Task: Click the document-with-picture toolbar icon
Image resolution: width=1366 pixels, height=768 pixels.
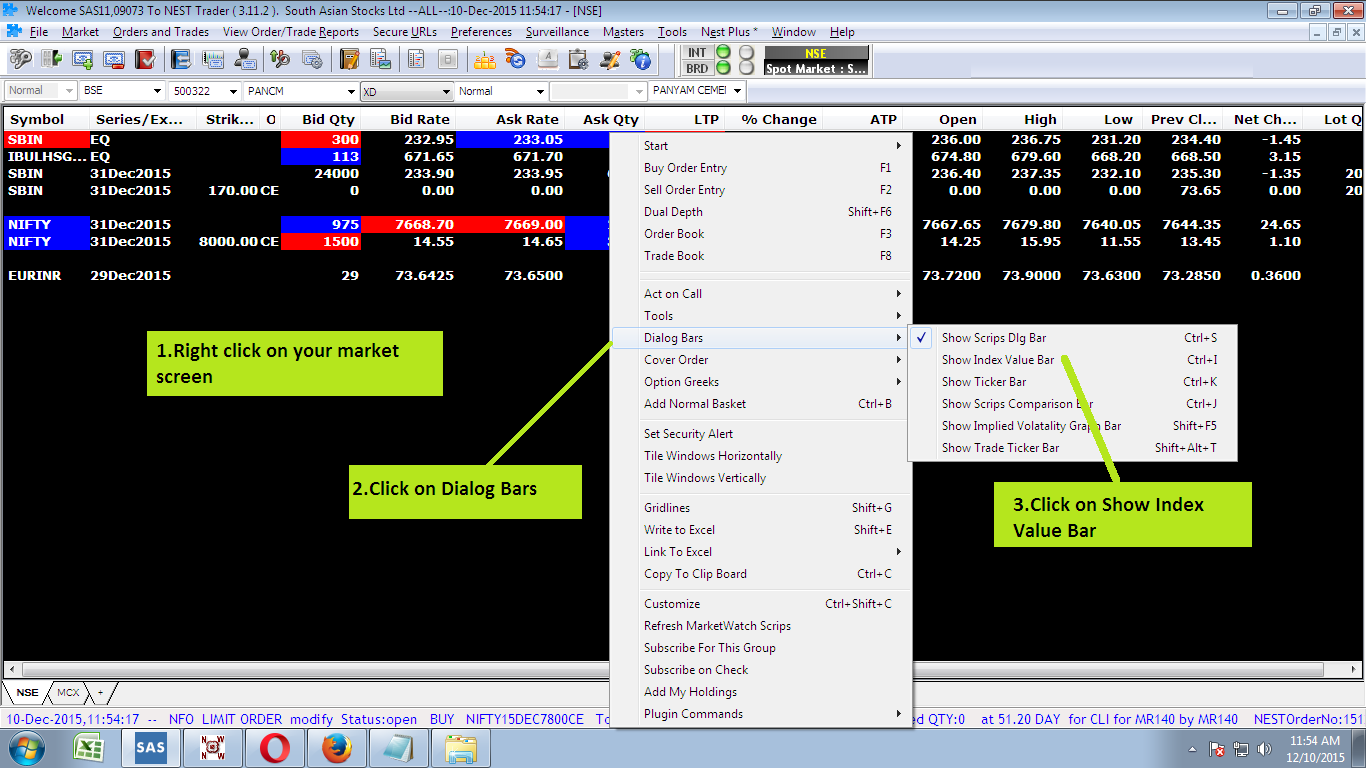Action: [x=380, y=59]
